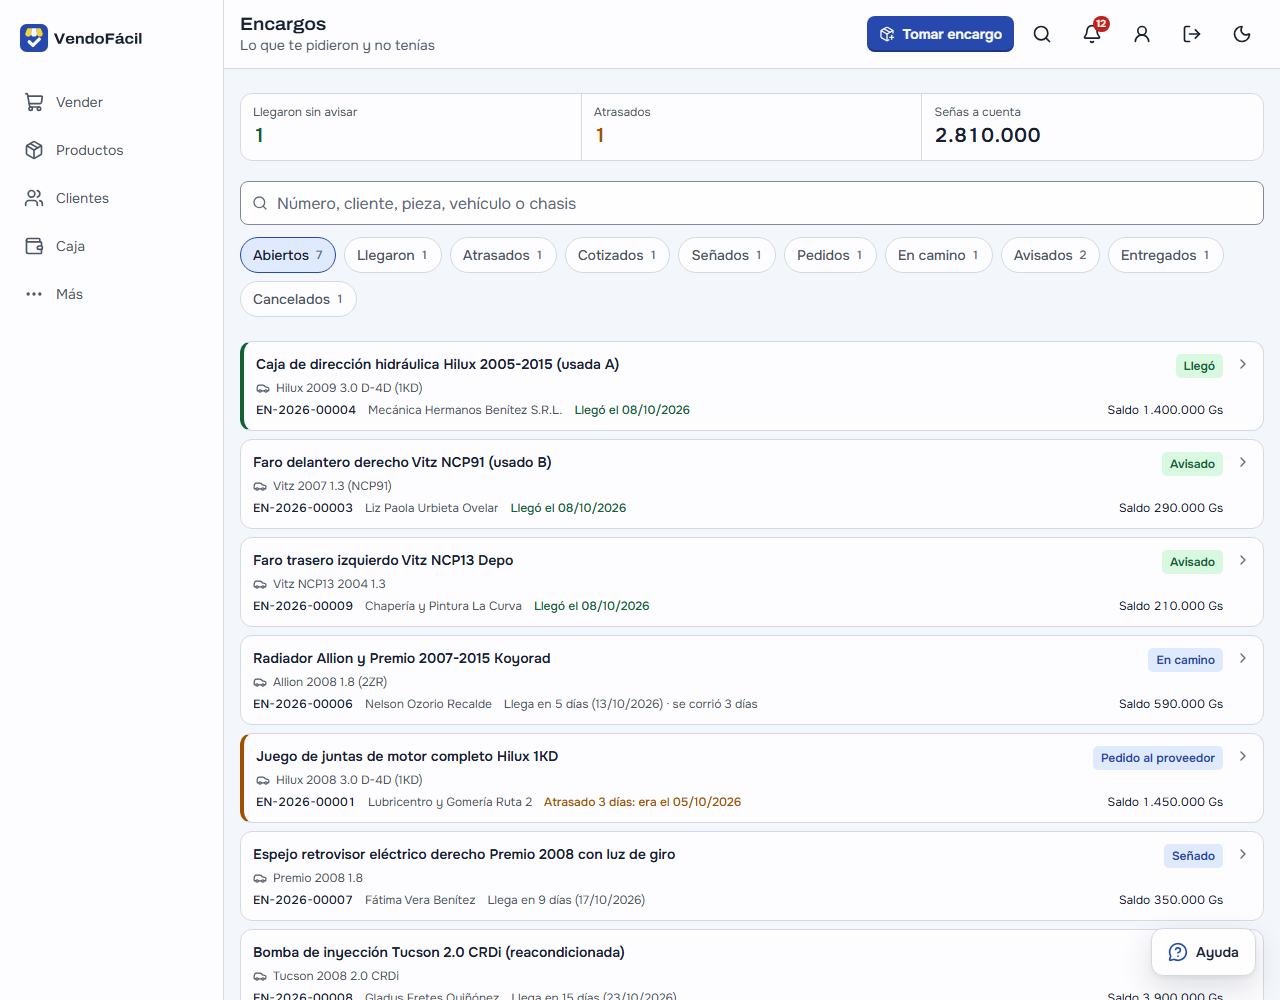Click the Señas a cuenta summary card
Image resolution: width=1280 pixels, height=1000 pixels.
point(1092,127)
